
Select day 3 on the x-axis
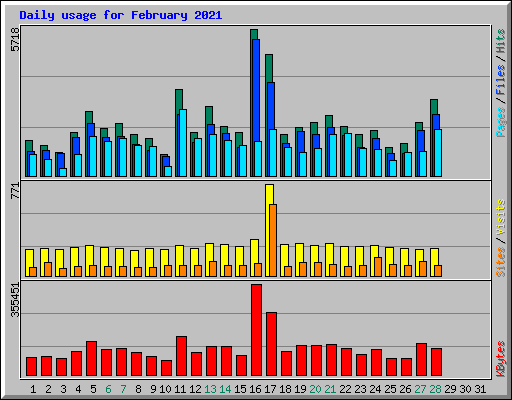[63, 389]
